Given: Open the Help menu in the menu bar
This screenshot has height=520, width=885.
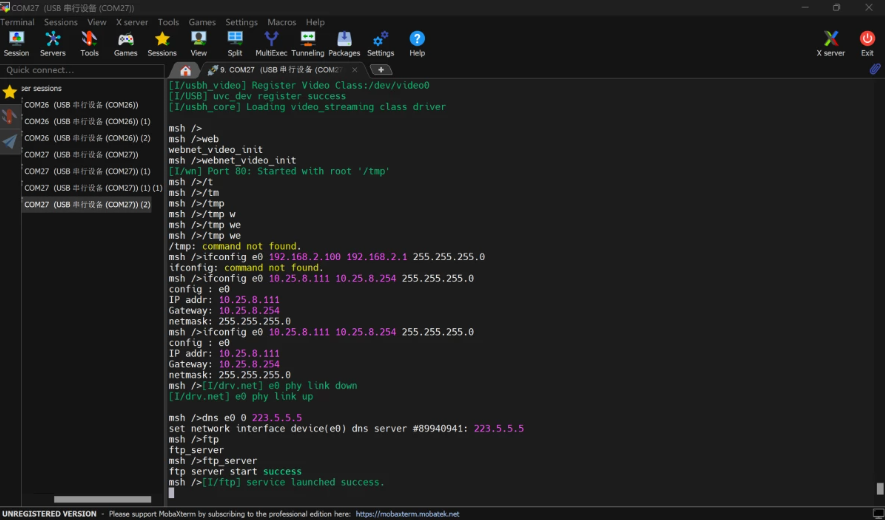Looking at the screenshot, I should [315, 22].
